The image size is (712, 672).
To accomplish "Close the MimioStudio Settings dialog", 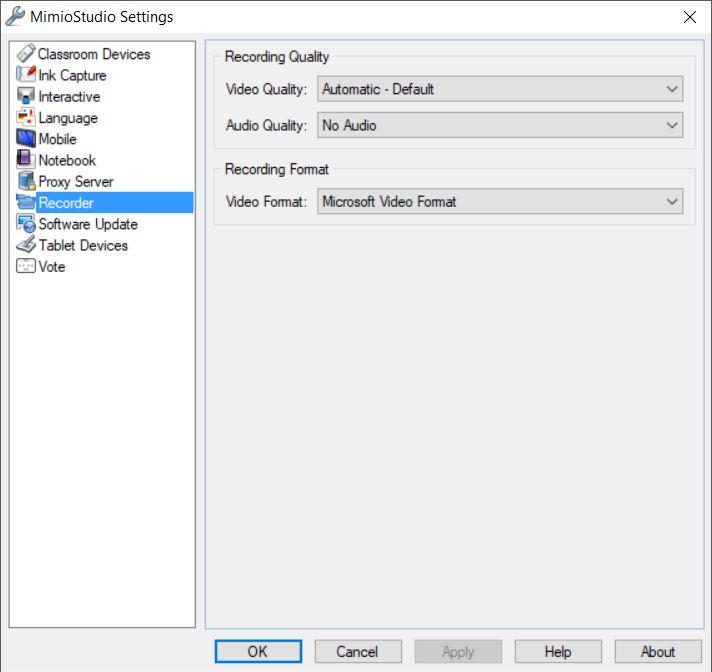I will tap(690, 17).
